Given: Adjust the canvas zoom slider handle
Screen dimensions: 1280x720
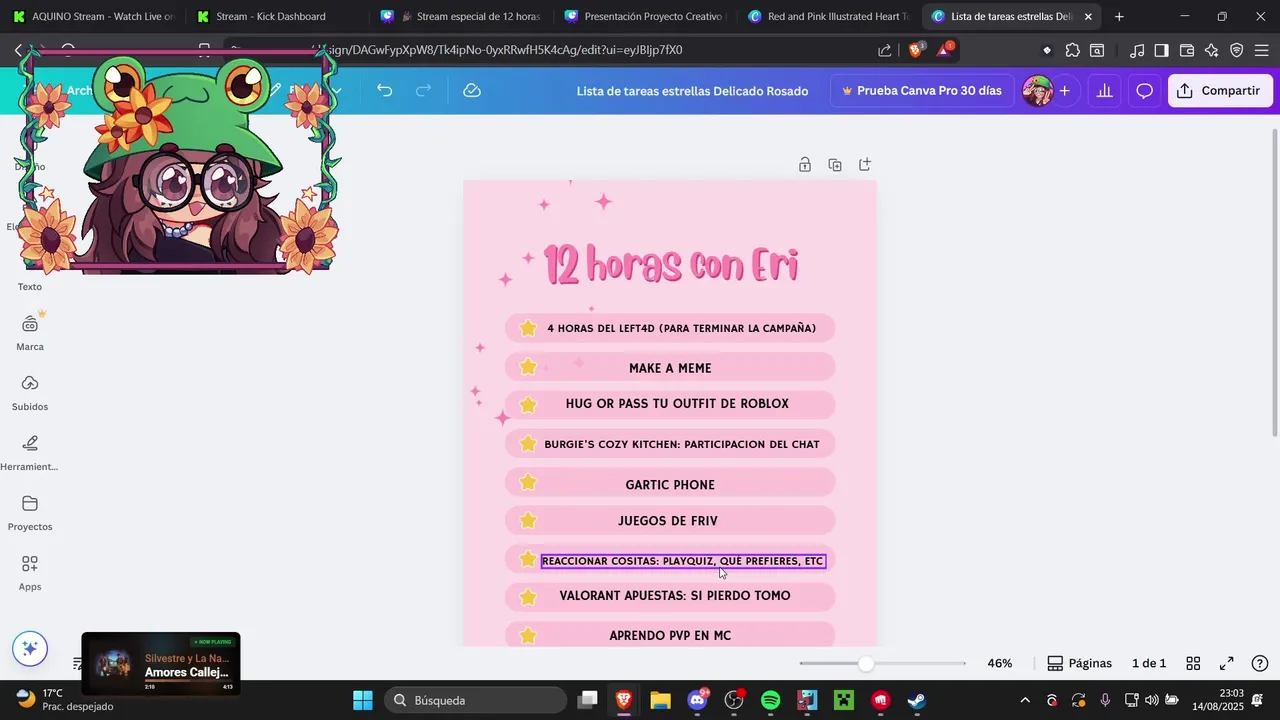Looking at the screenshot, I should tap(866, 663).
